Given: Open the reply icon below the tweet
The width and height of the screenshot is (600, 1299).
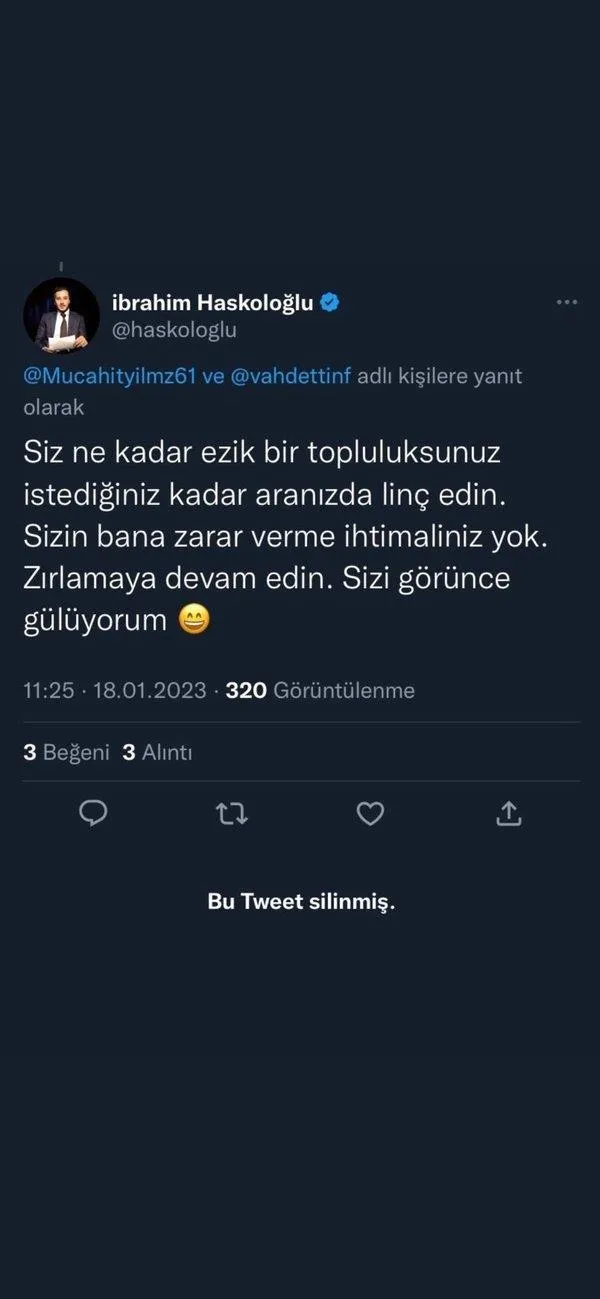Looking at the screenshot, I should tap(93, 814).
